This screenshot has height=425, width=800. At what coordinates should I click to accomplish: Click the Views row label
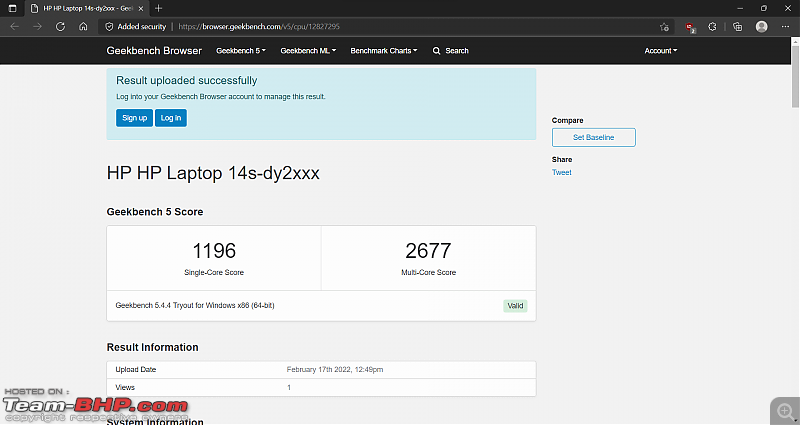click(125, 387)
